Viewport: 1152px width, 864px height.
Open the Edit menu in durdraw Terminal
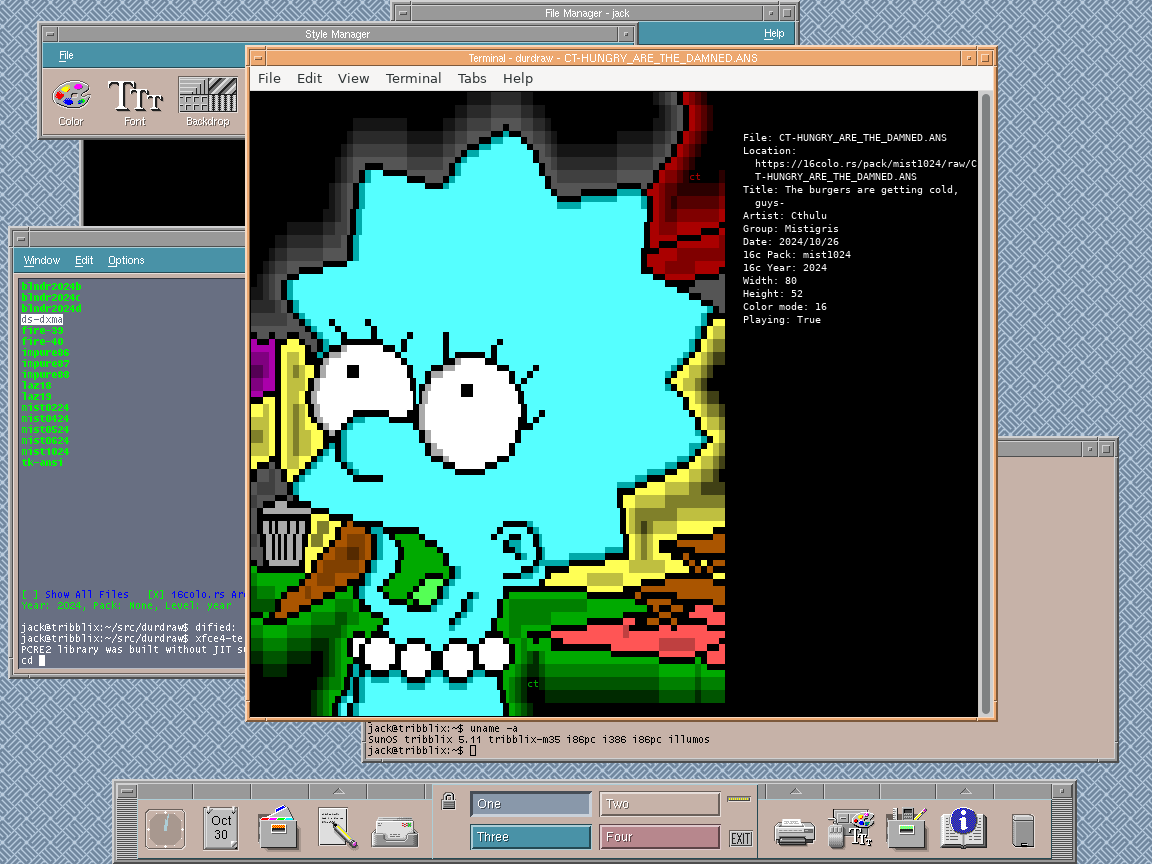309,79
